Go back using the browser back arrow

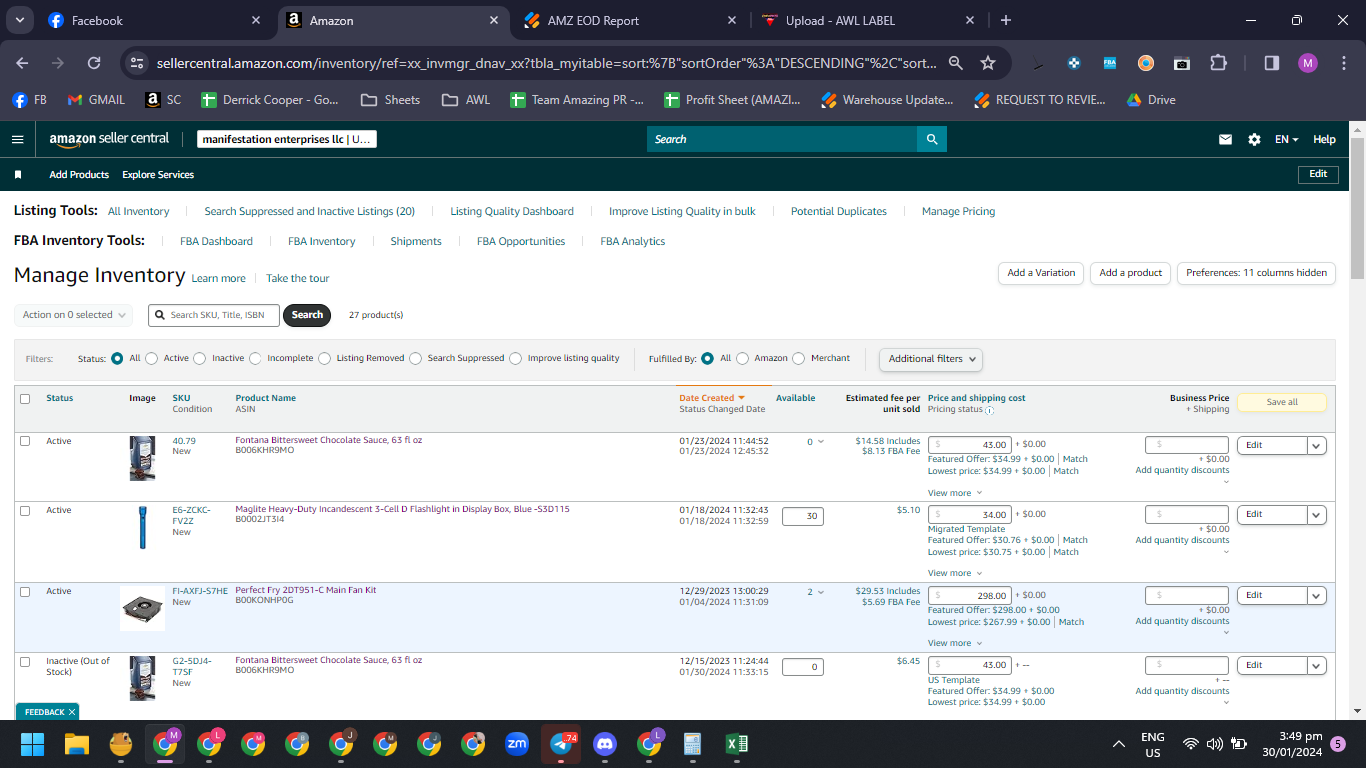pyautogui.click(x=22, y=63)
